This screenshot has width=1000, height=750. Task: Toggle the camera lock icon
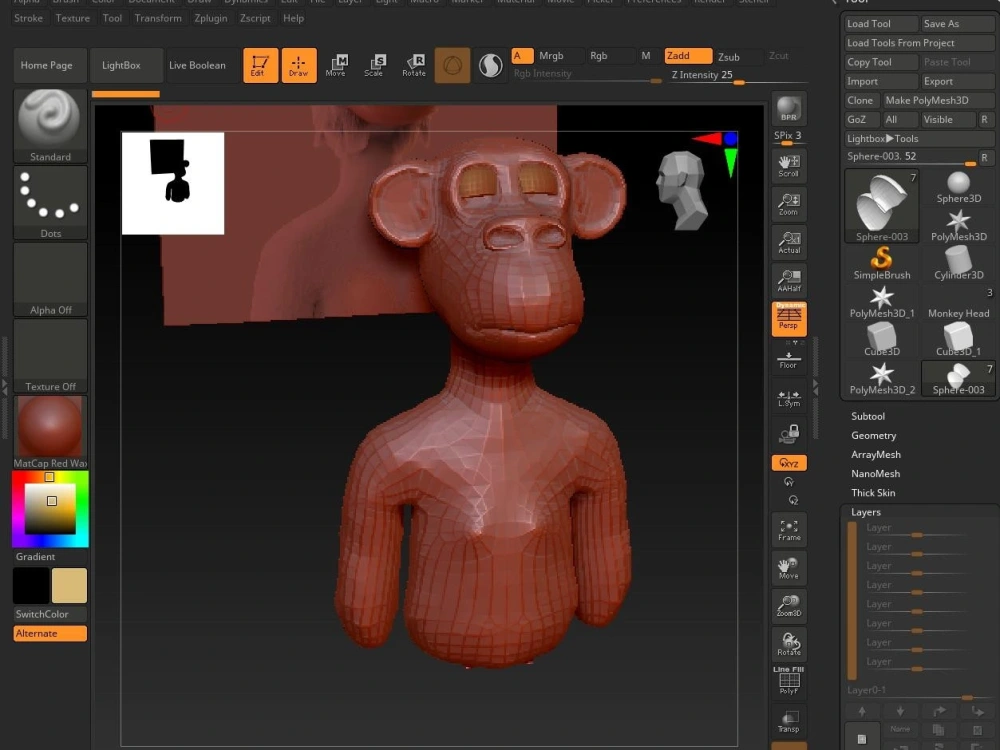[x=789, y=434]
